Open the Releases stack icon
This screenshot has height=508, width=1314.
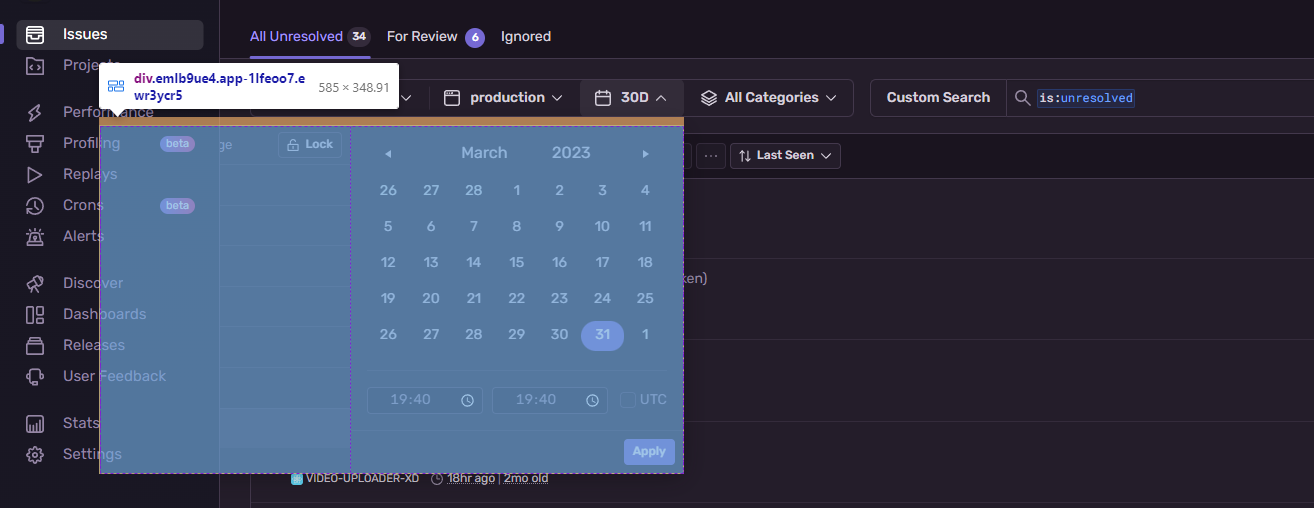[x=35, y=345]
